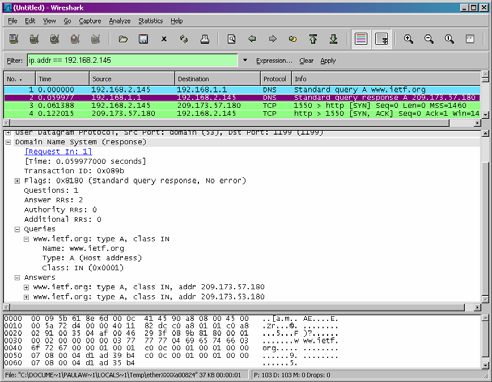Open the View menu
492x382 pixels.
(49, 21)
